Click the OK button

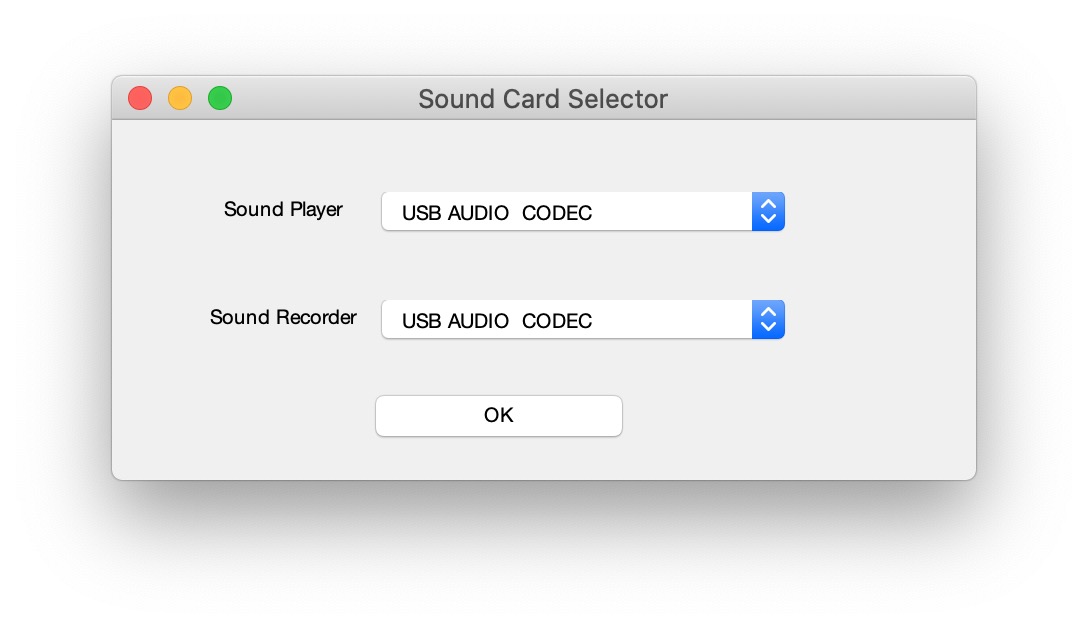point(498,416)
